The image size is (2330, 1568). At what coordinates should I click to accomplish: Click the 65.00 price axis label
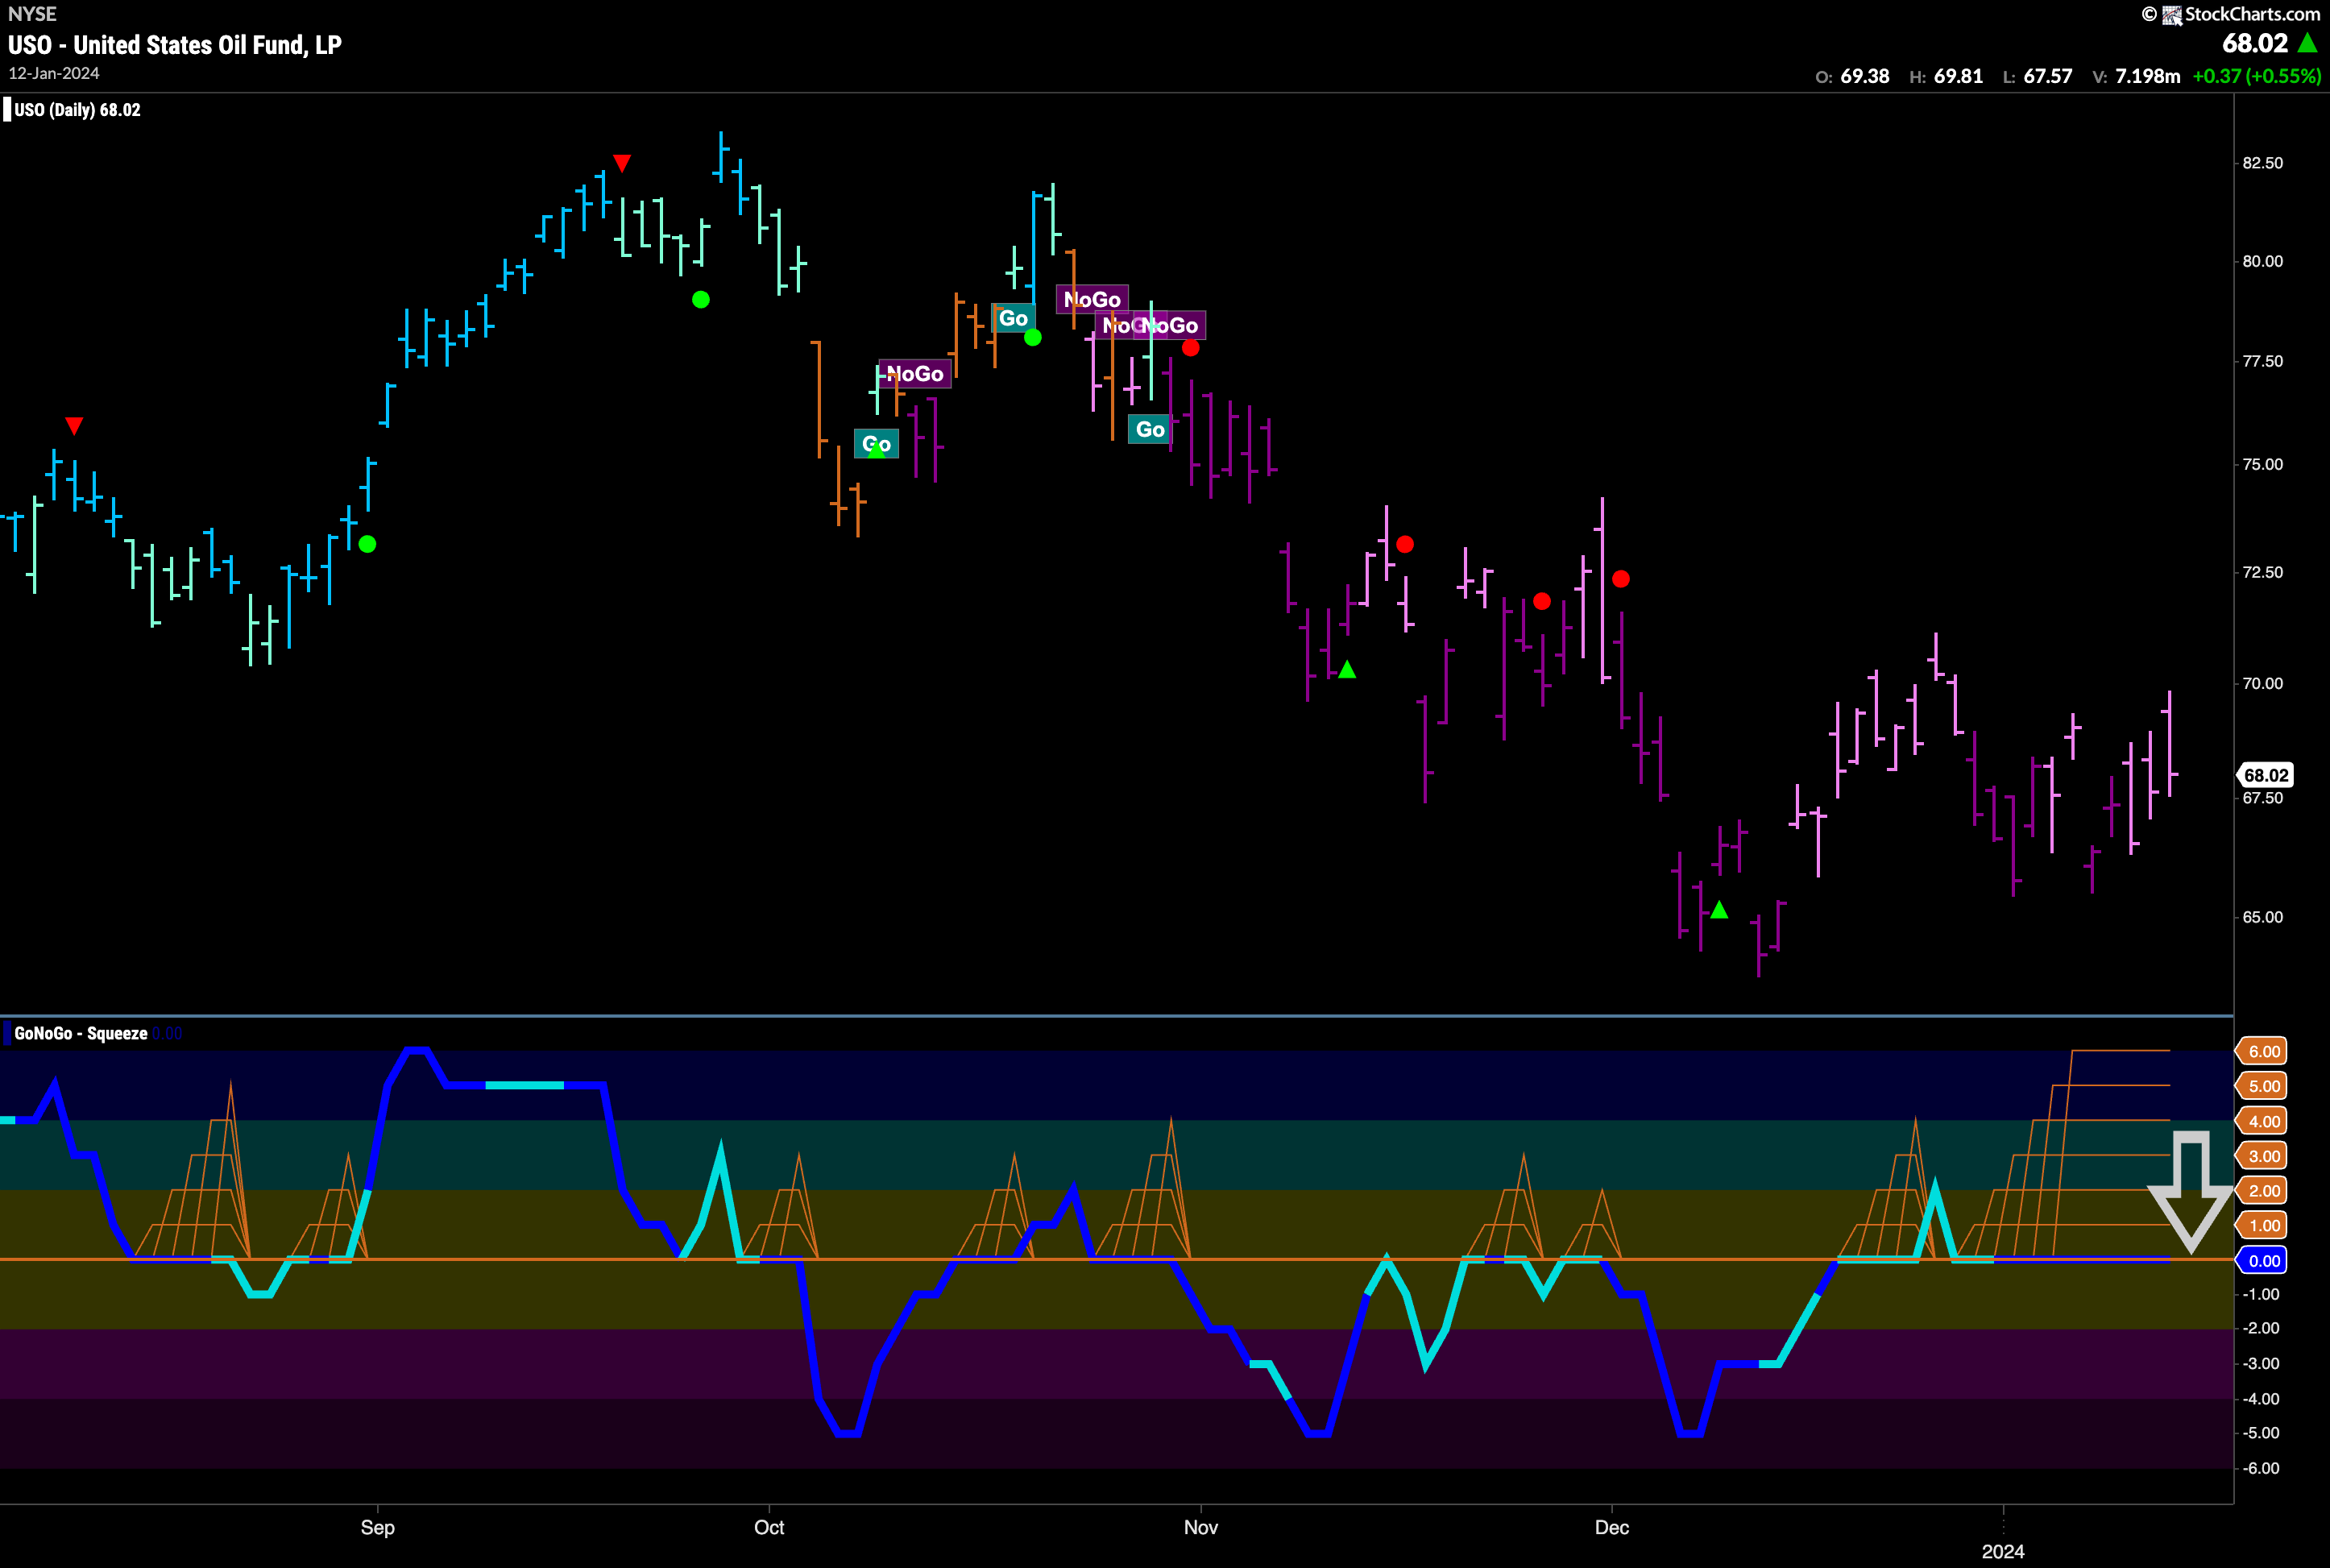pyautogui.click(x=2263, y=917)
